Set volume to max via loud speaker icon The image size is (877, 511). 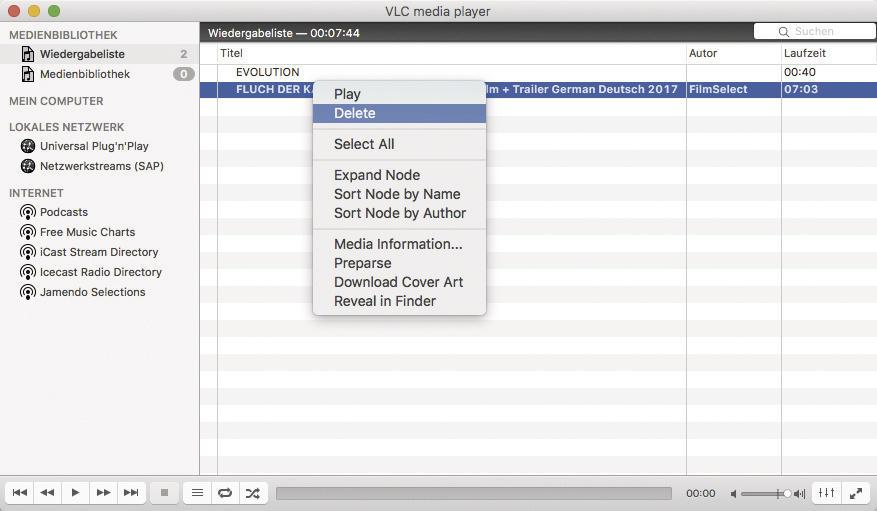click(x=800, y=494)
